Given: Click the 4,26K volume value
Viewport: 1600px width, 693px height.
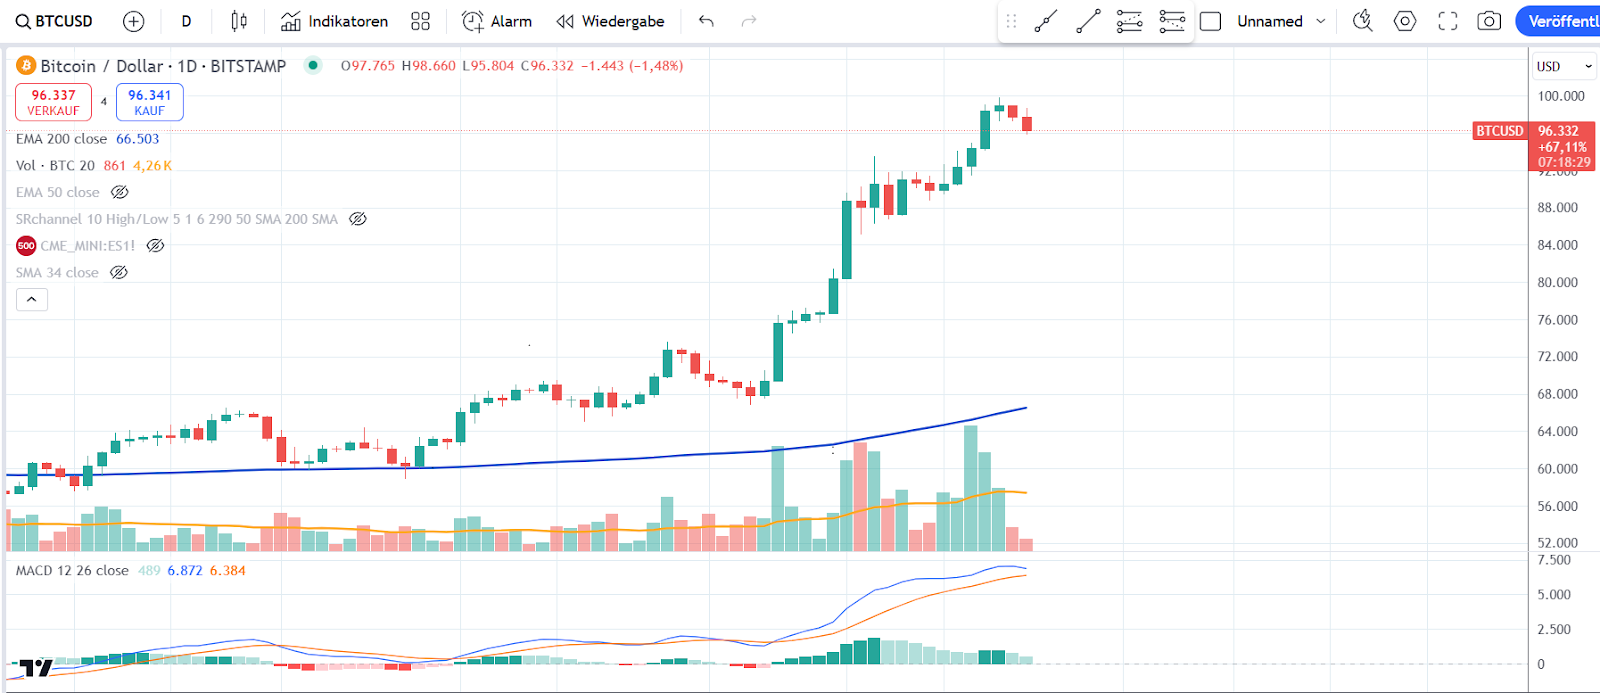Looking at the screenshot, I should point(153,166).
